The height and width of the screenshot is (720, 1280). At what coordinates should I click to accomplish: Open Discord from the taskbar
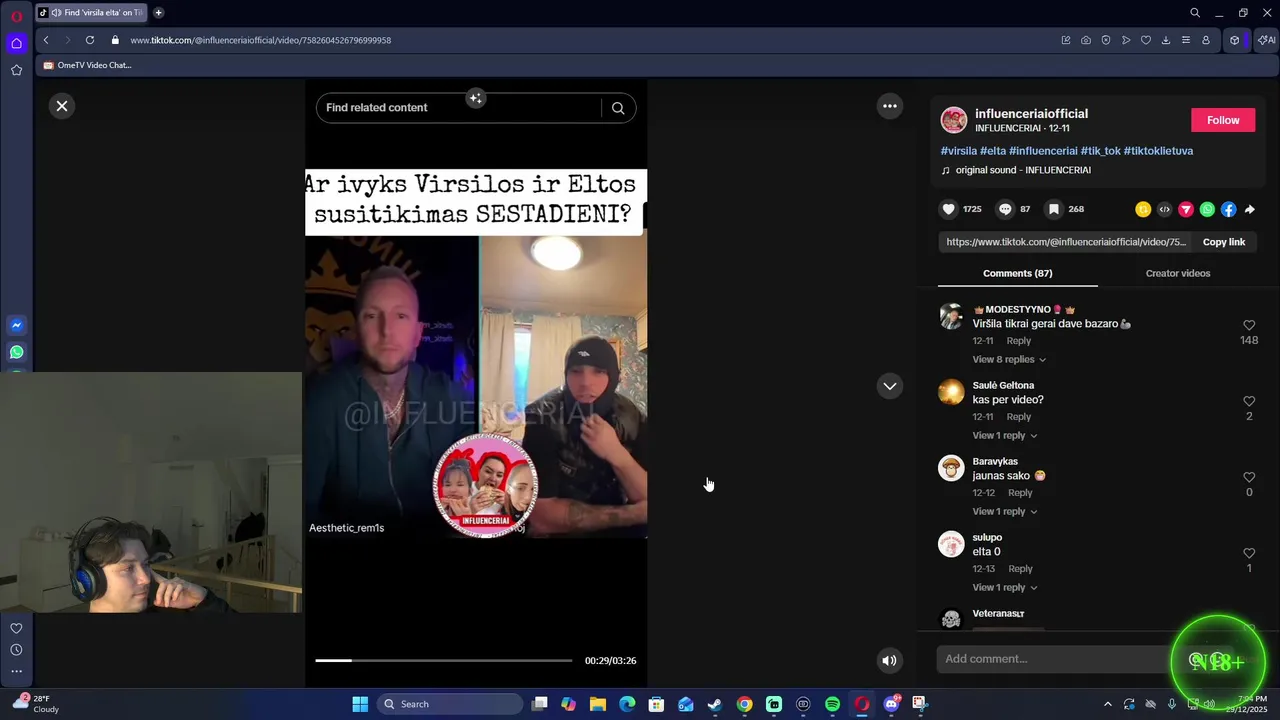pyautogui.click(x=891, y=704)
